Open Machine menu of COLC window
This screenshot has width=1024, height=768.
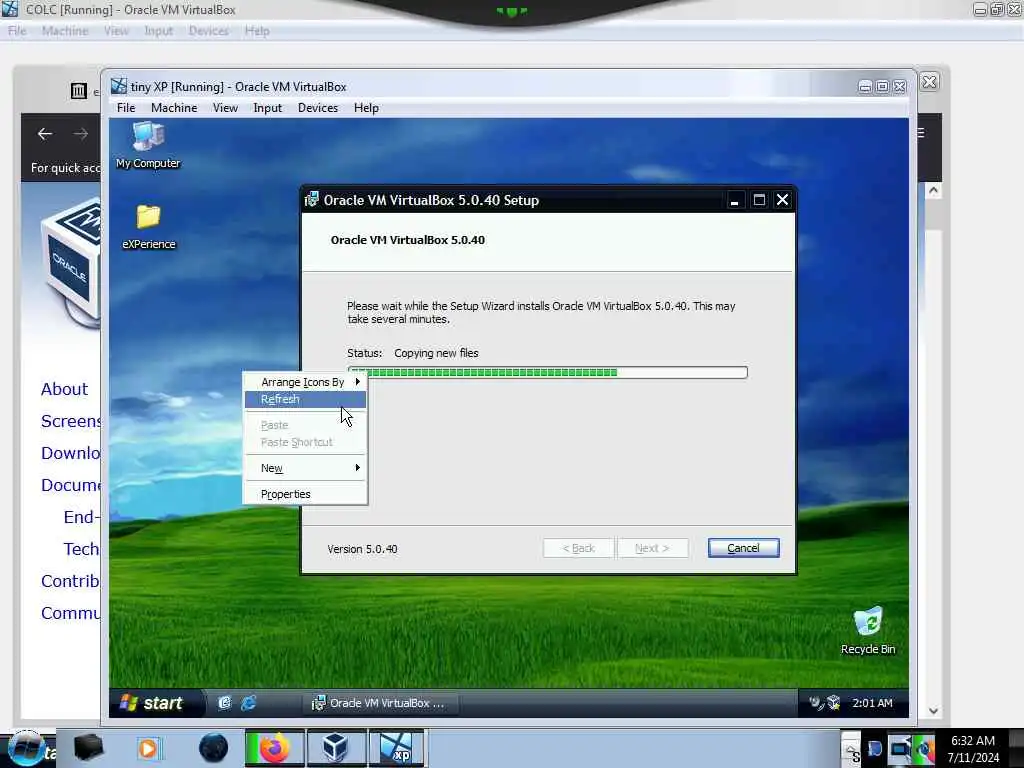click(x=65, y=31)
